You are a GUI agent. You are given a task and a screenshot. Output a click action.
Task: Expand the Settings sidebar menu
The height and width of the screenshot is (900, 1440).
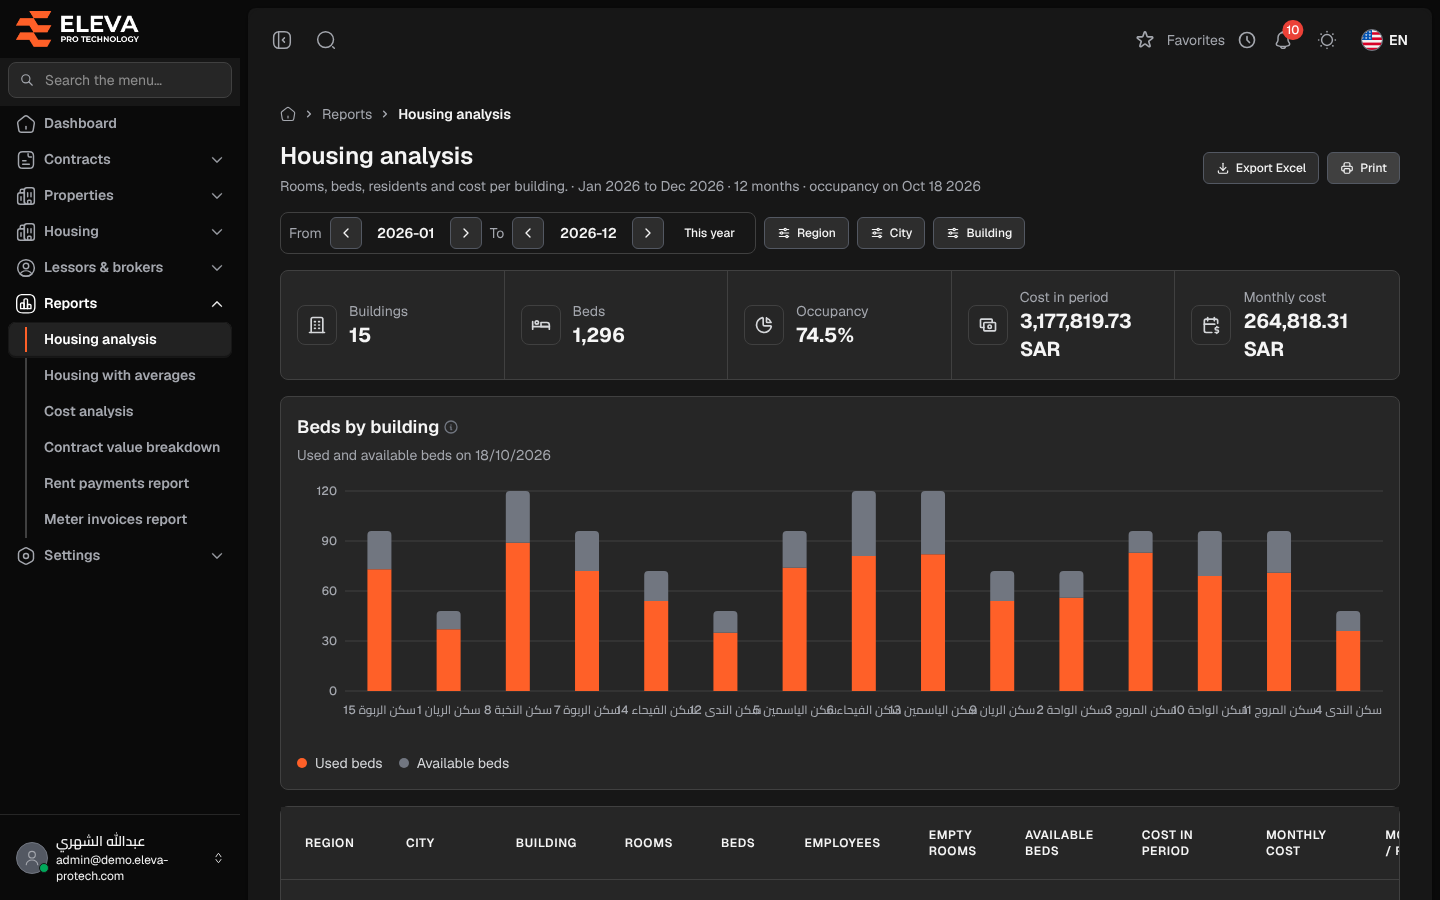pos(120,555)
